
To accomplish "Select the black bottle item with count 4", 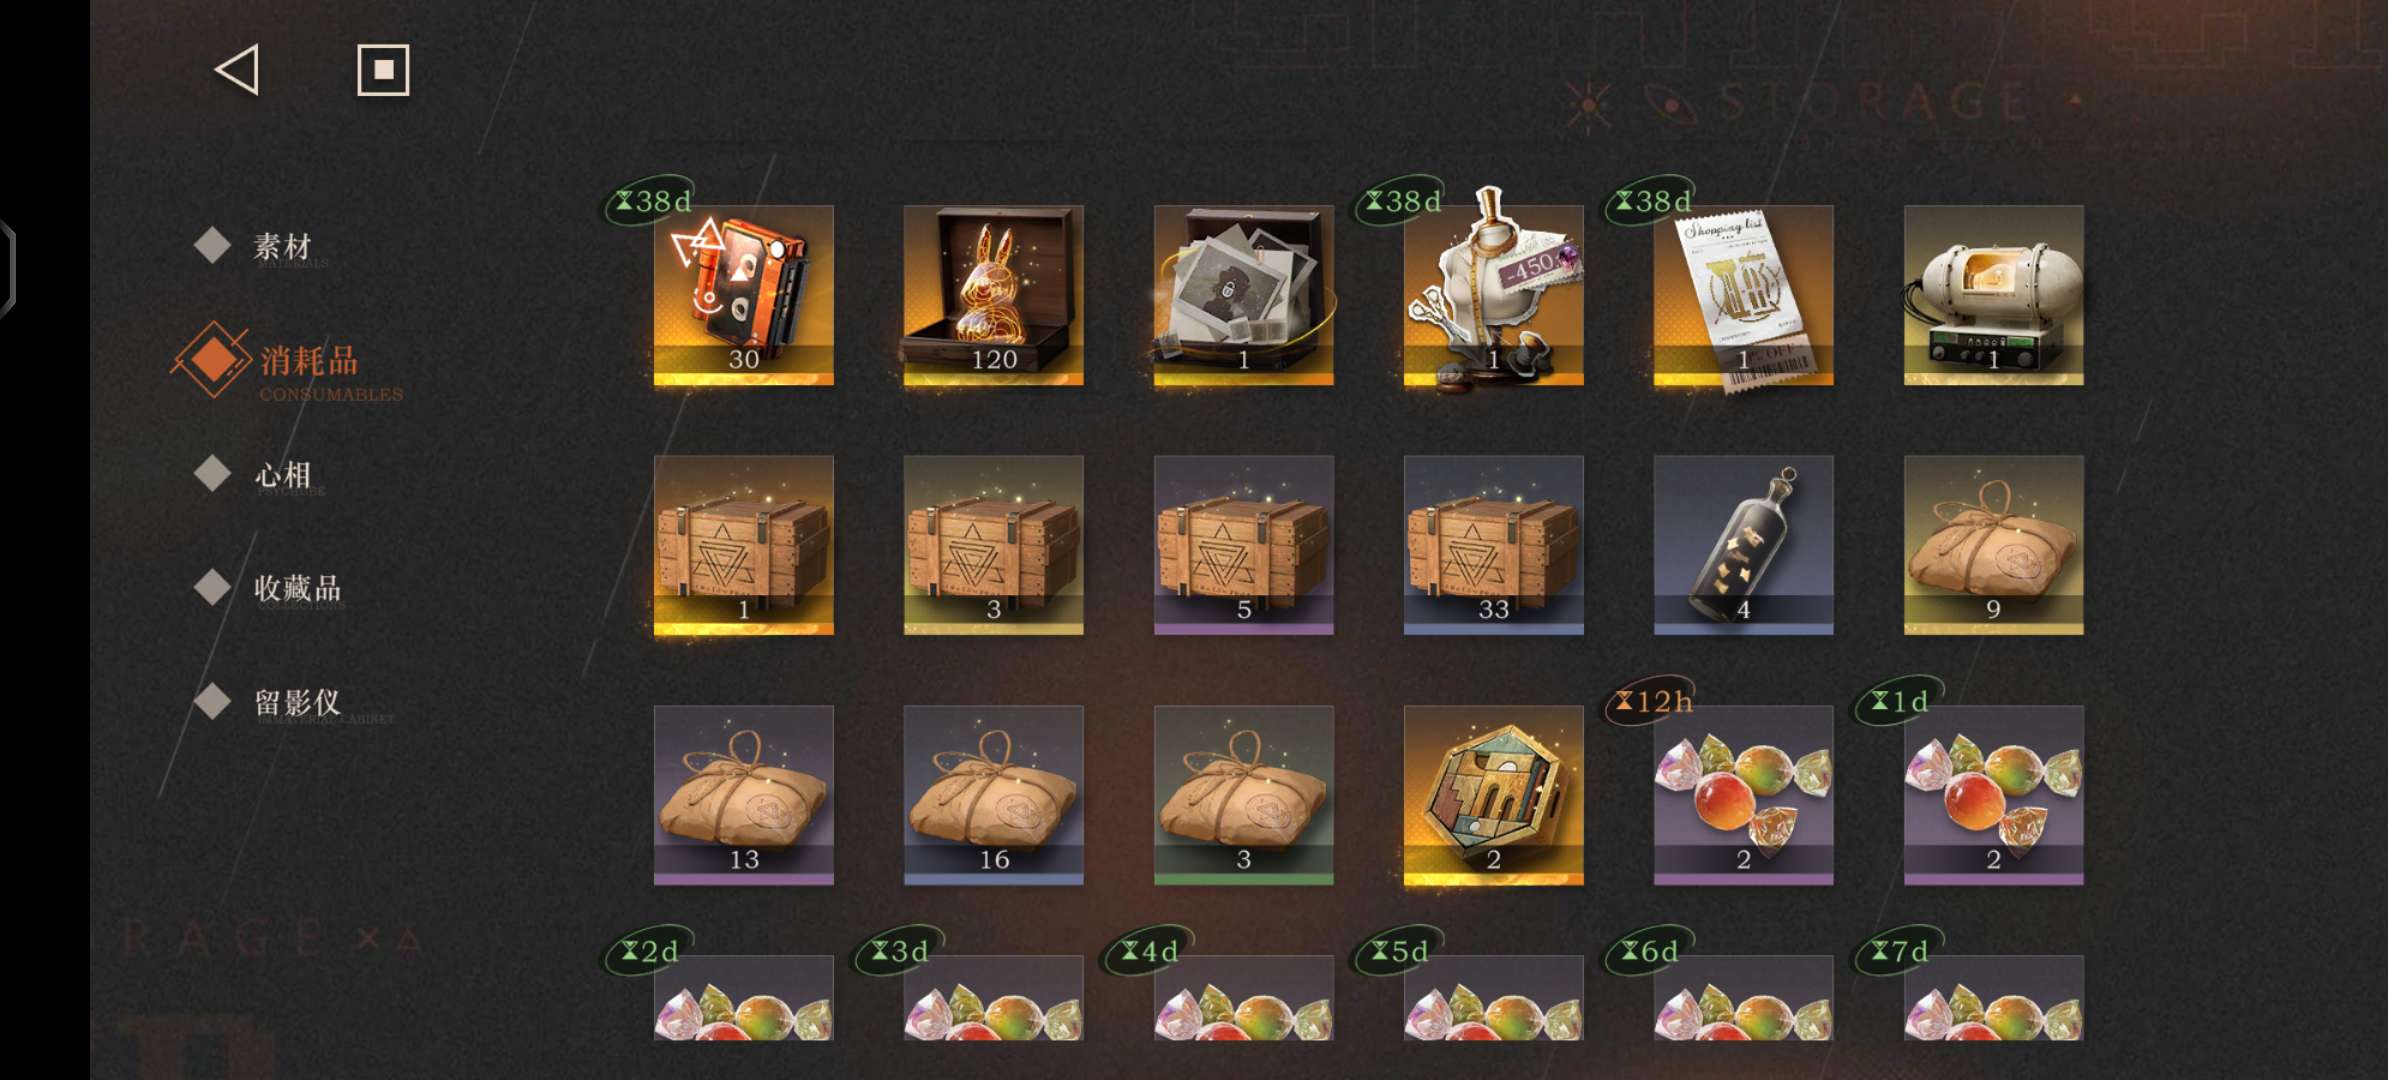I will 1743,545.
